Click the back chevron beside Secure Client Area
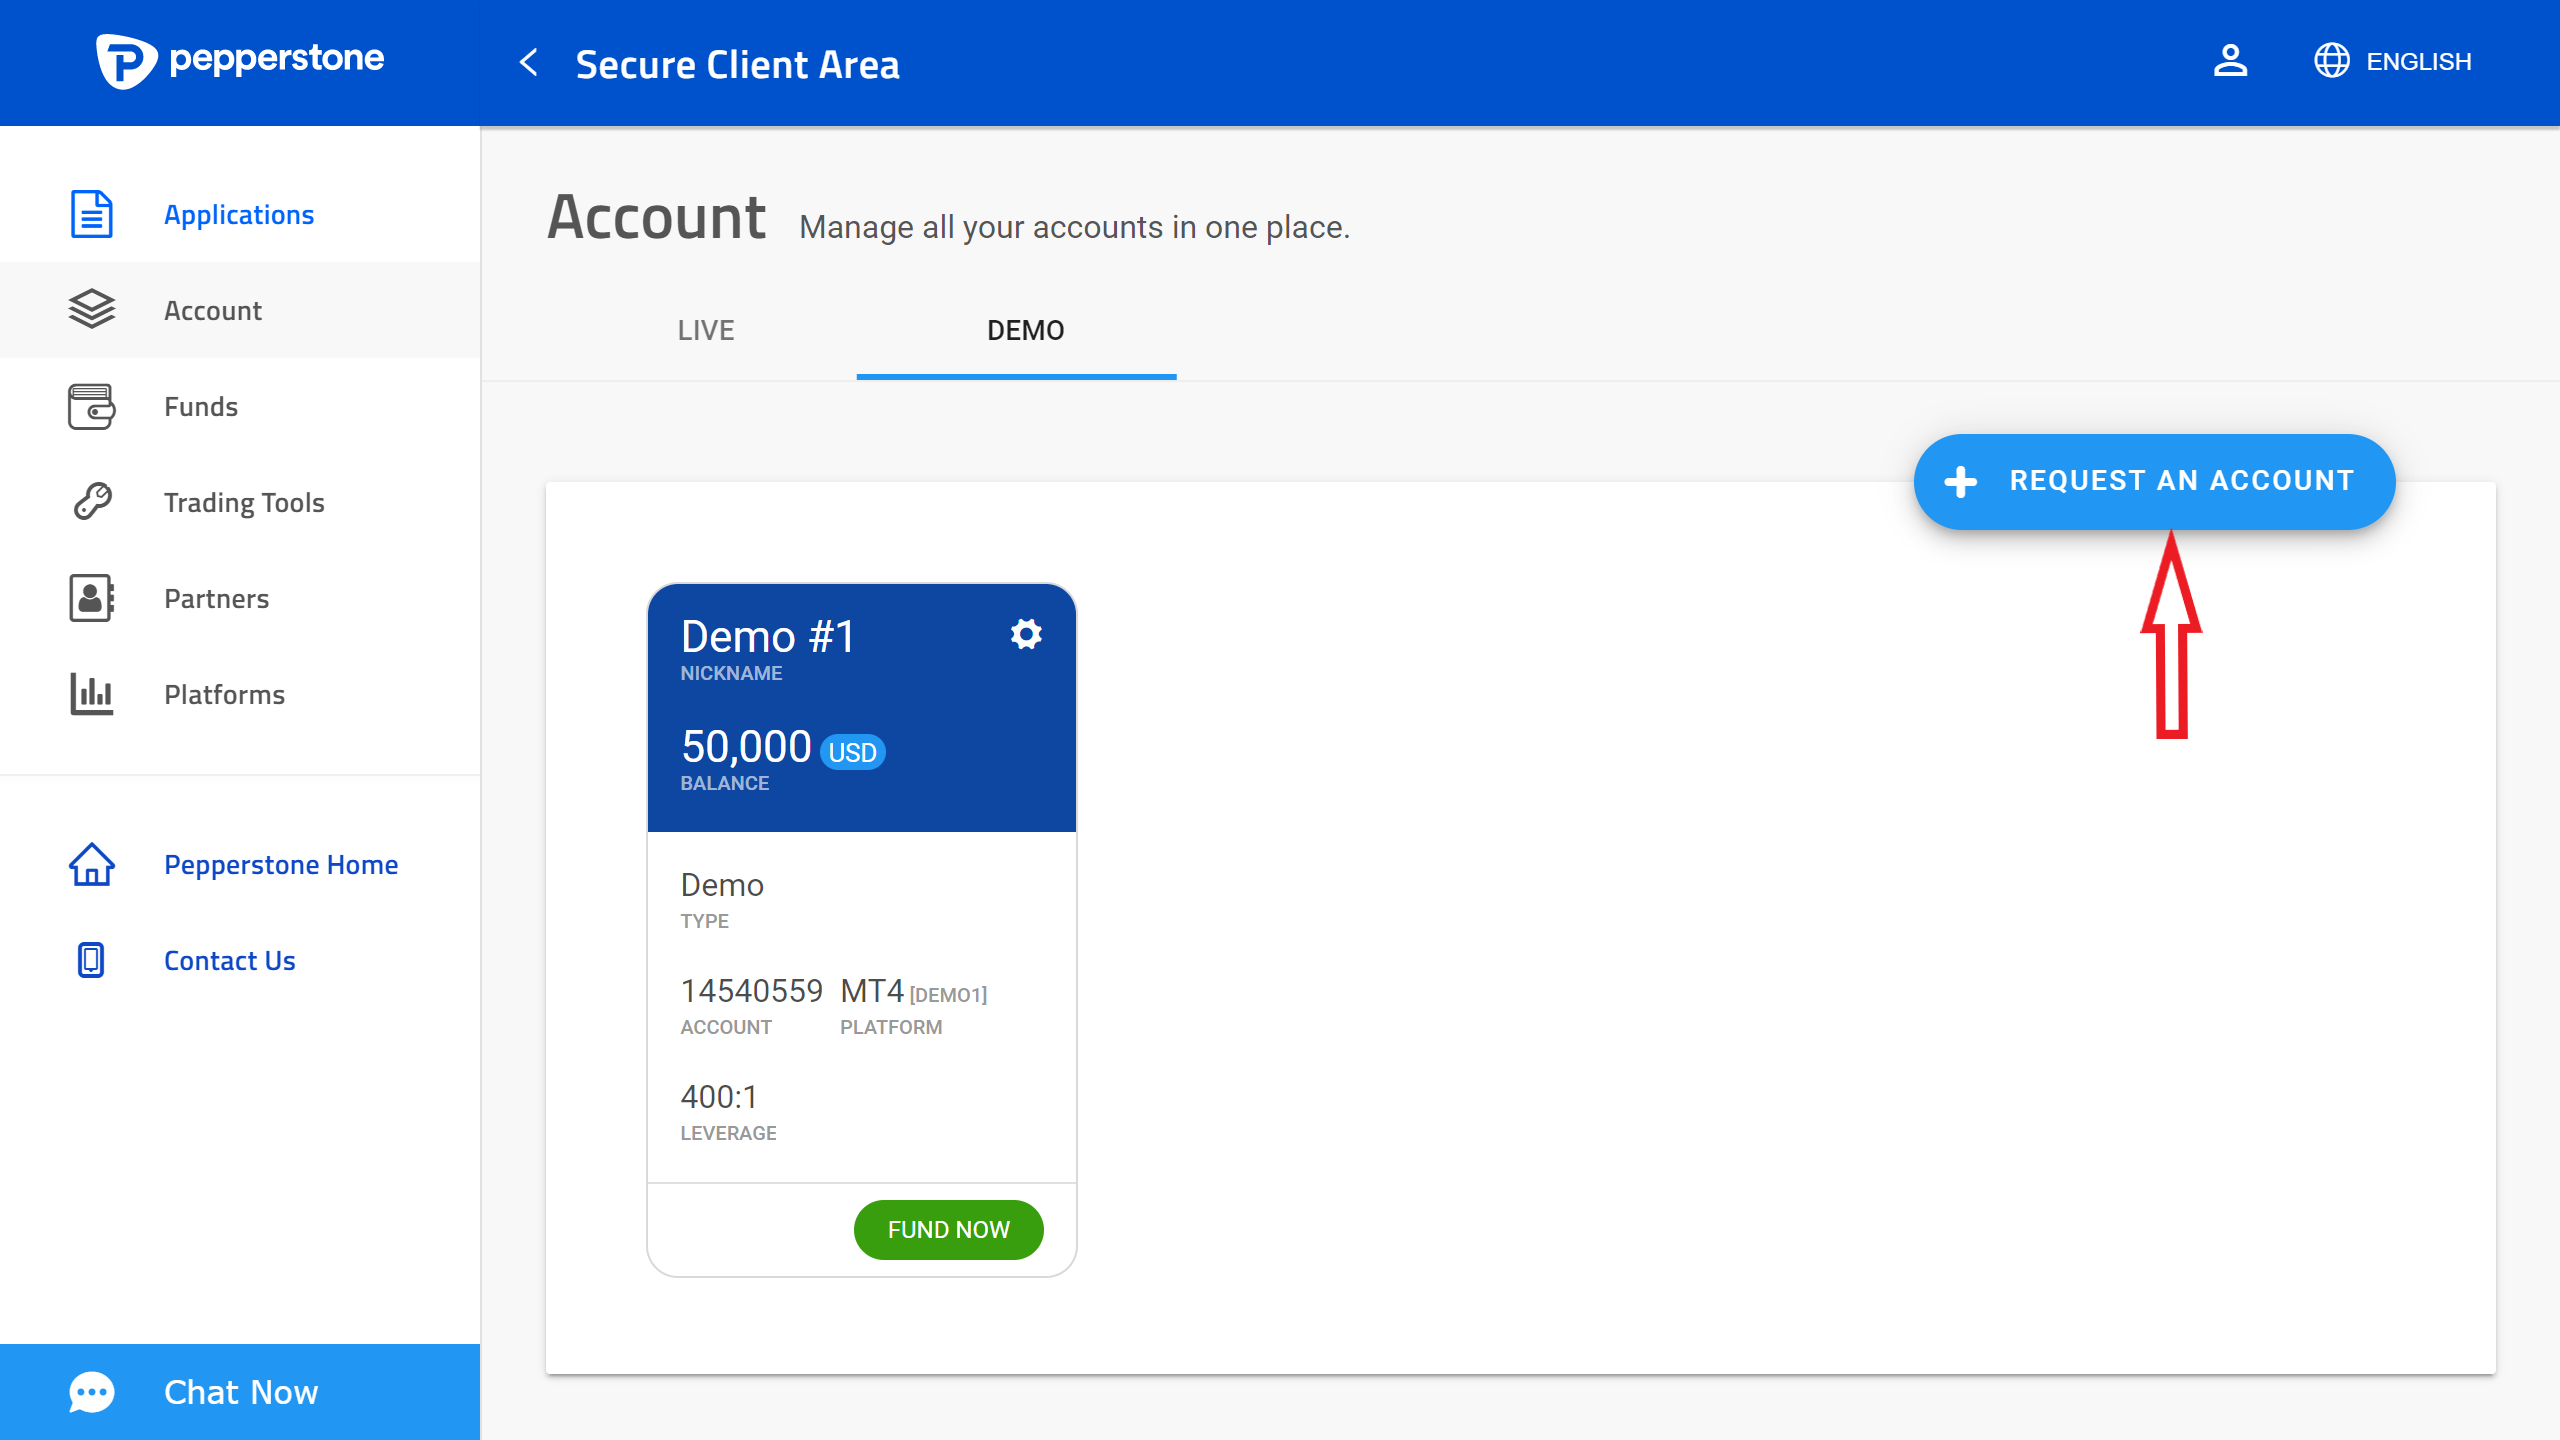Viewport: 2560px width, 1440px height. point(530,63)
